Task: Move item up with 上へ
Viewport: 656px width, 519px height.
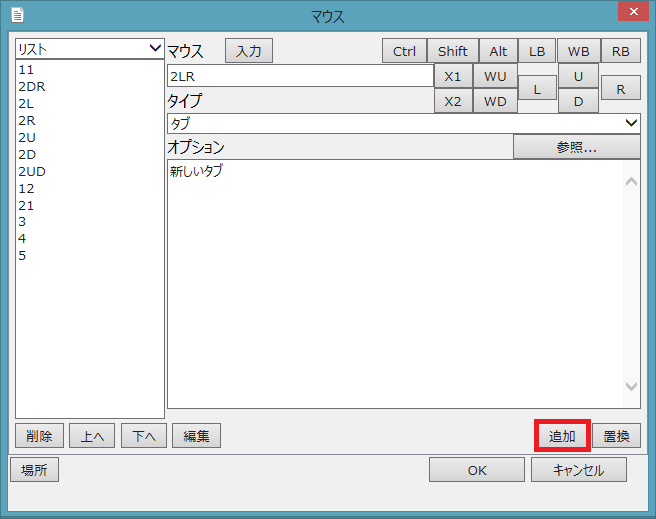Action: pos(92,436)
